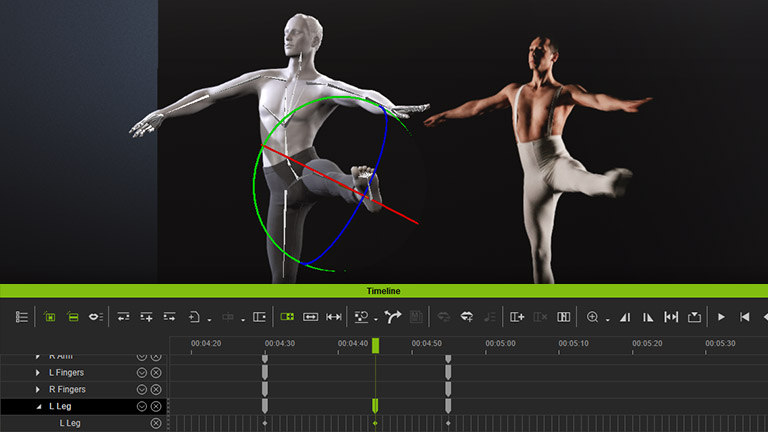Collapse the L Leg track

(38, 406)
